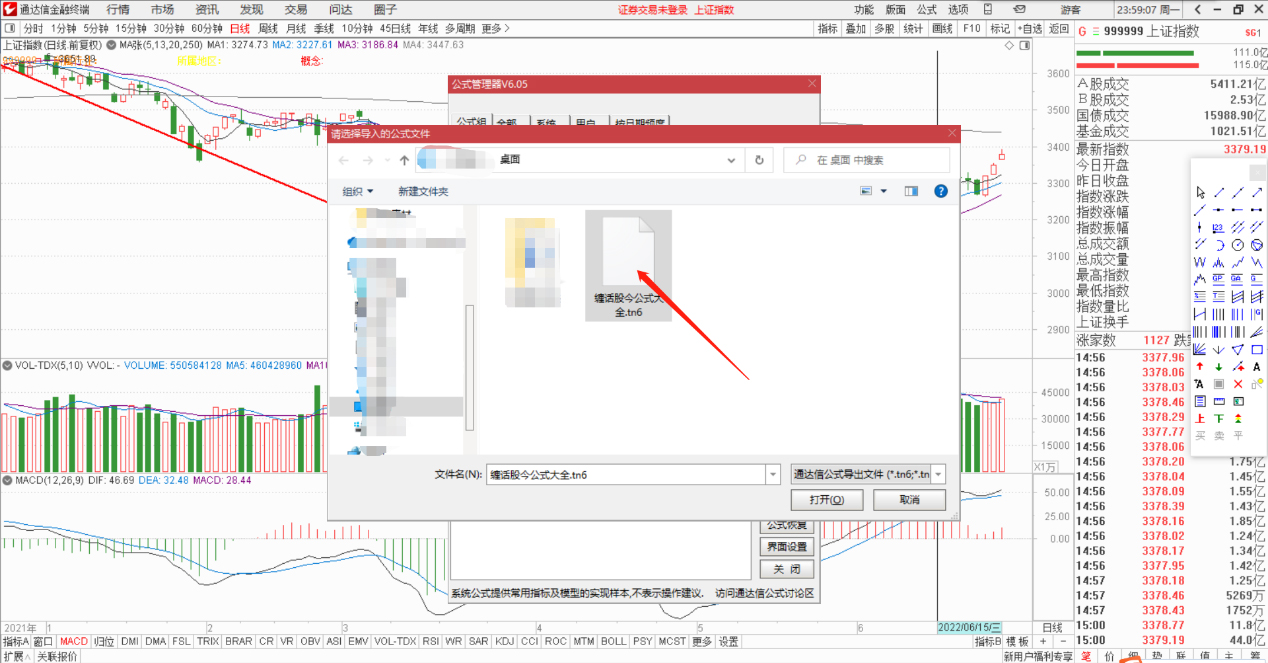The width and height of the screenshot is (1268, 663).
Task: Click 公式恢复 button in formula manager
Action: 786,524
